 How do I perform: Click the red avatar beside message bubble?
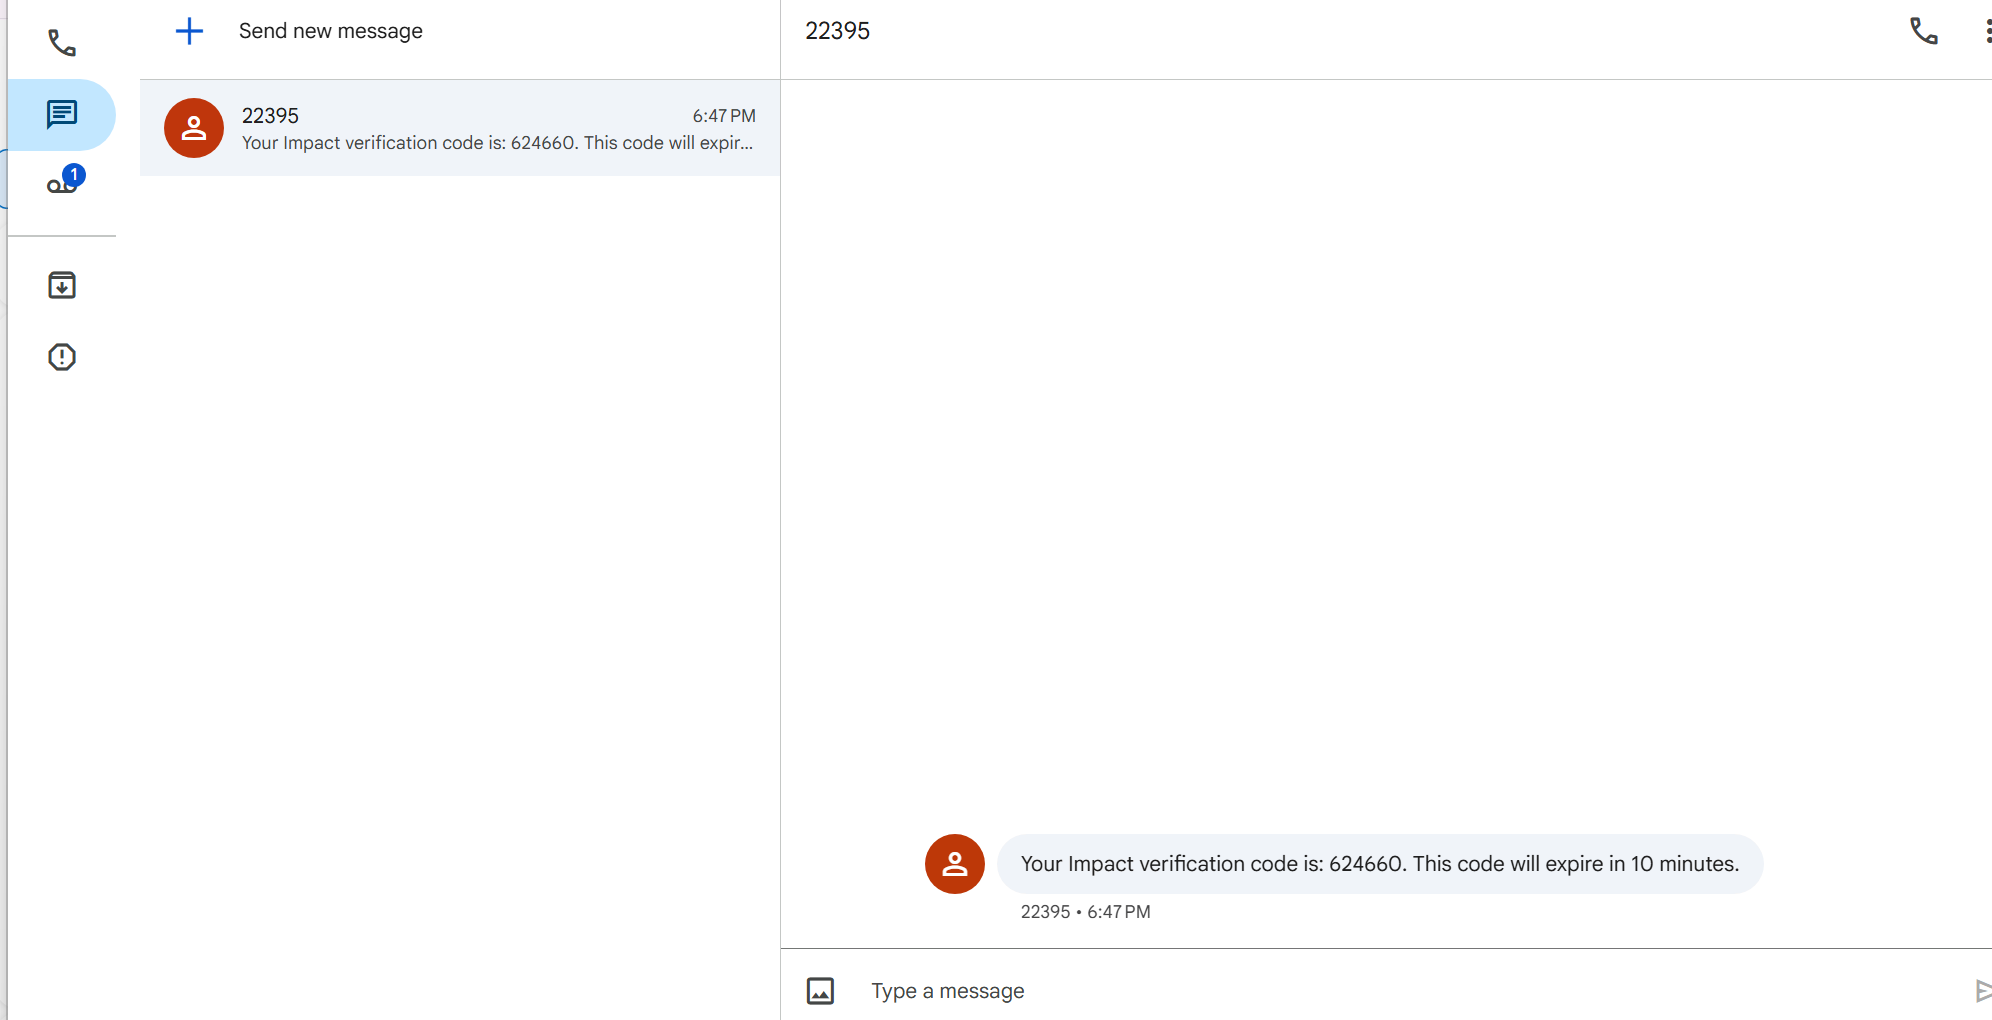click(955, 864)
